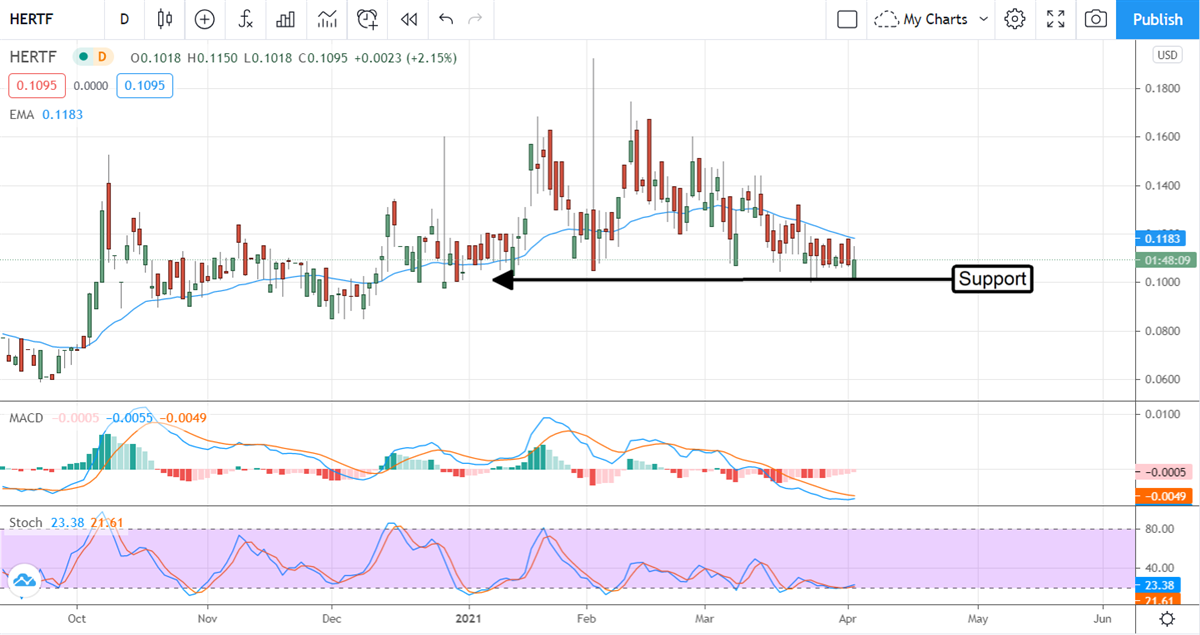The image size is (1200, 635).
Task: Select the layout rectangle icon
Action: [848, 19]
